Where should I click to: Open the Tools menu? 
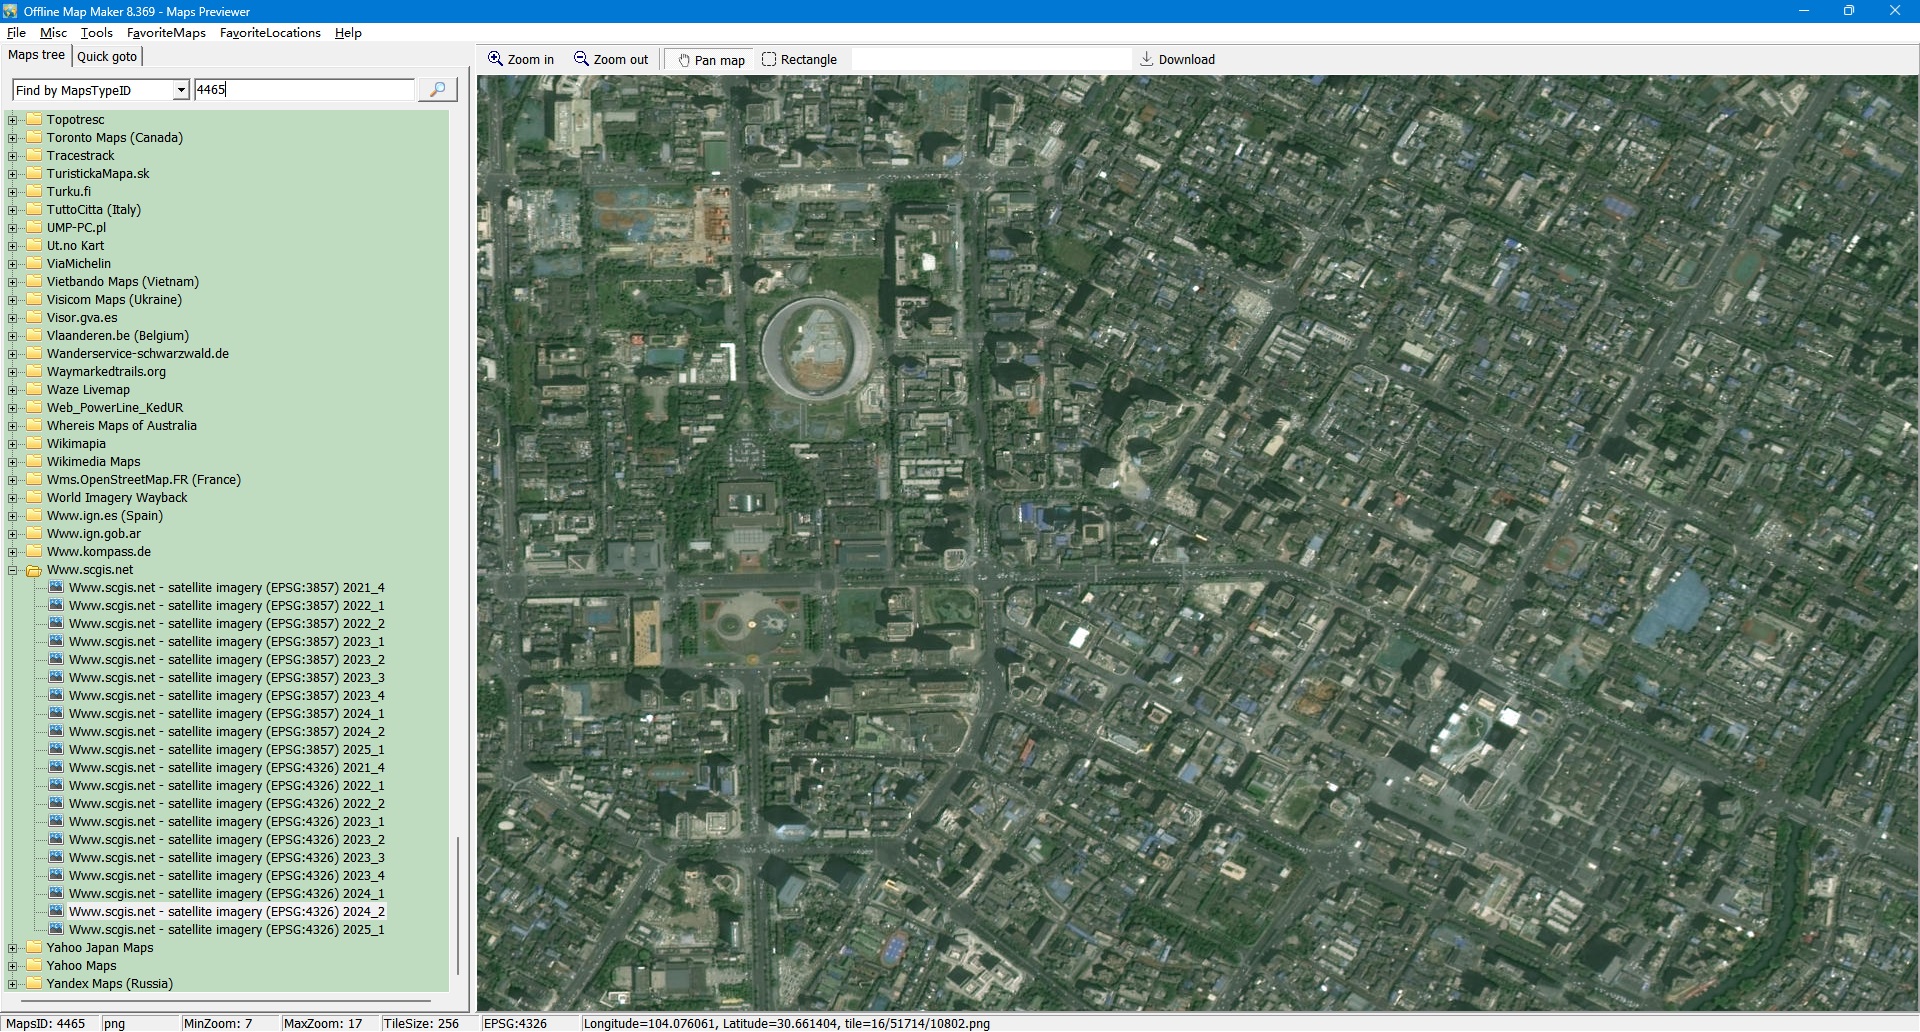(x=96, y=33)
